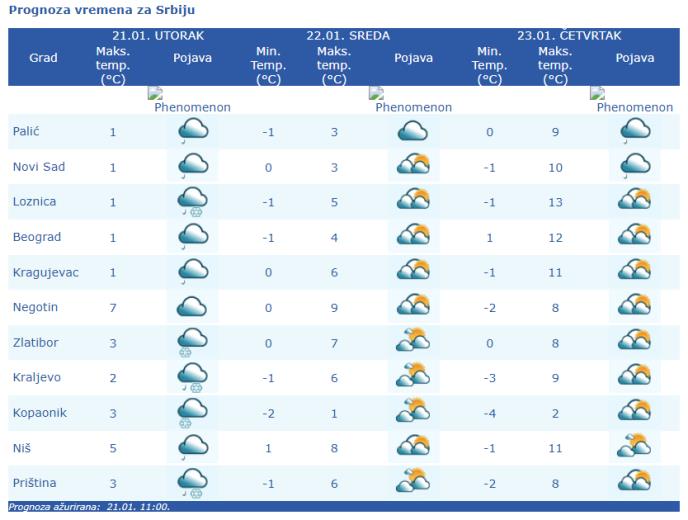
Task: Click Kopaonik Tuesday snow cloud icon
Action: click(193, 413)
